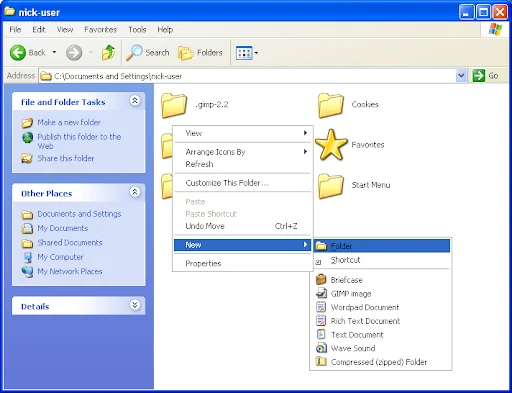Open the Help menu
The width and height of the screenshot is (512, 393).
click(165, 30)
